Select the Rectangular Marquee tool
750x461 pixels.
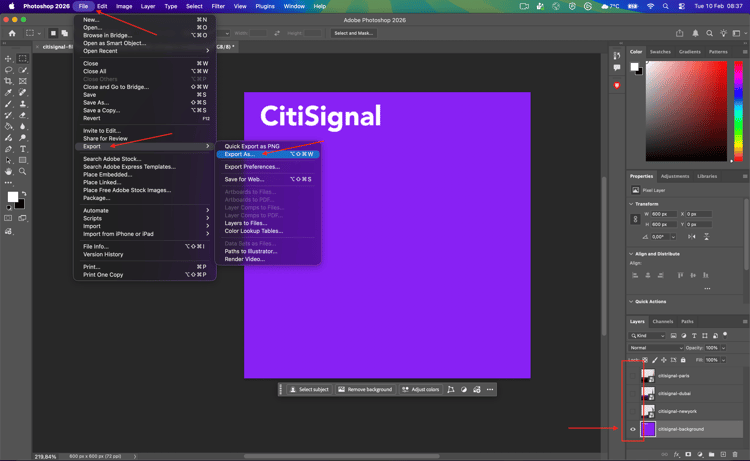pyautogui.click(x=22, y=59)
